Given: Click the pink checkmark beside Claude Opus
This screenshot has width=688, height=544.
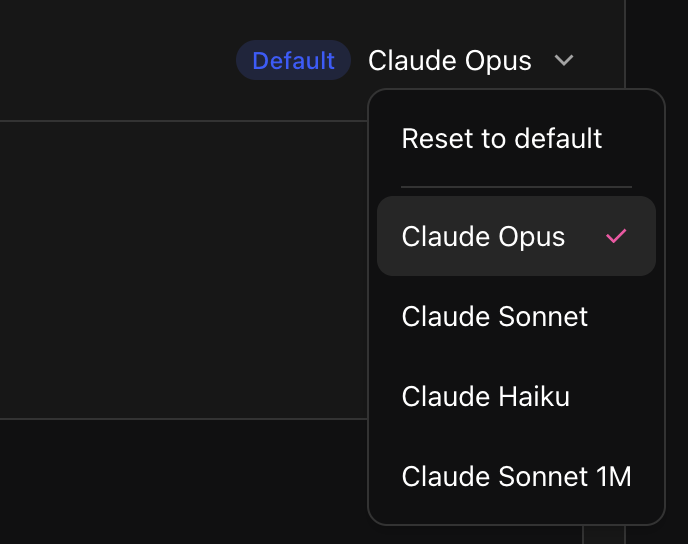Looking at the screenshot, I should [616, 236].
